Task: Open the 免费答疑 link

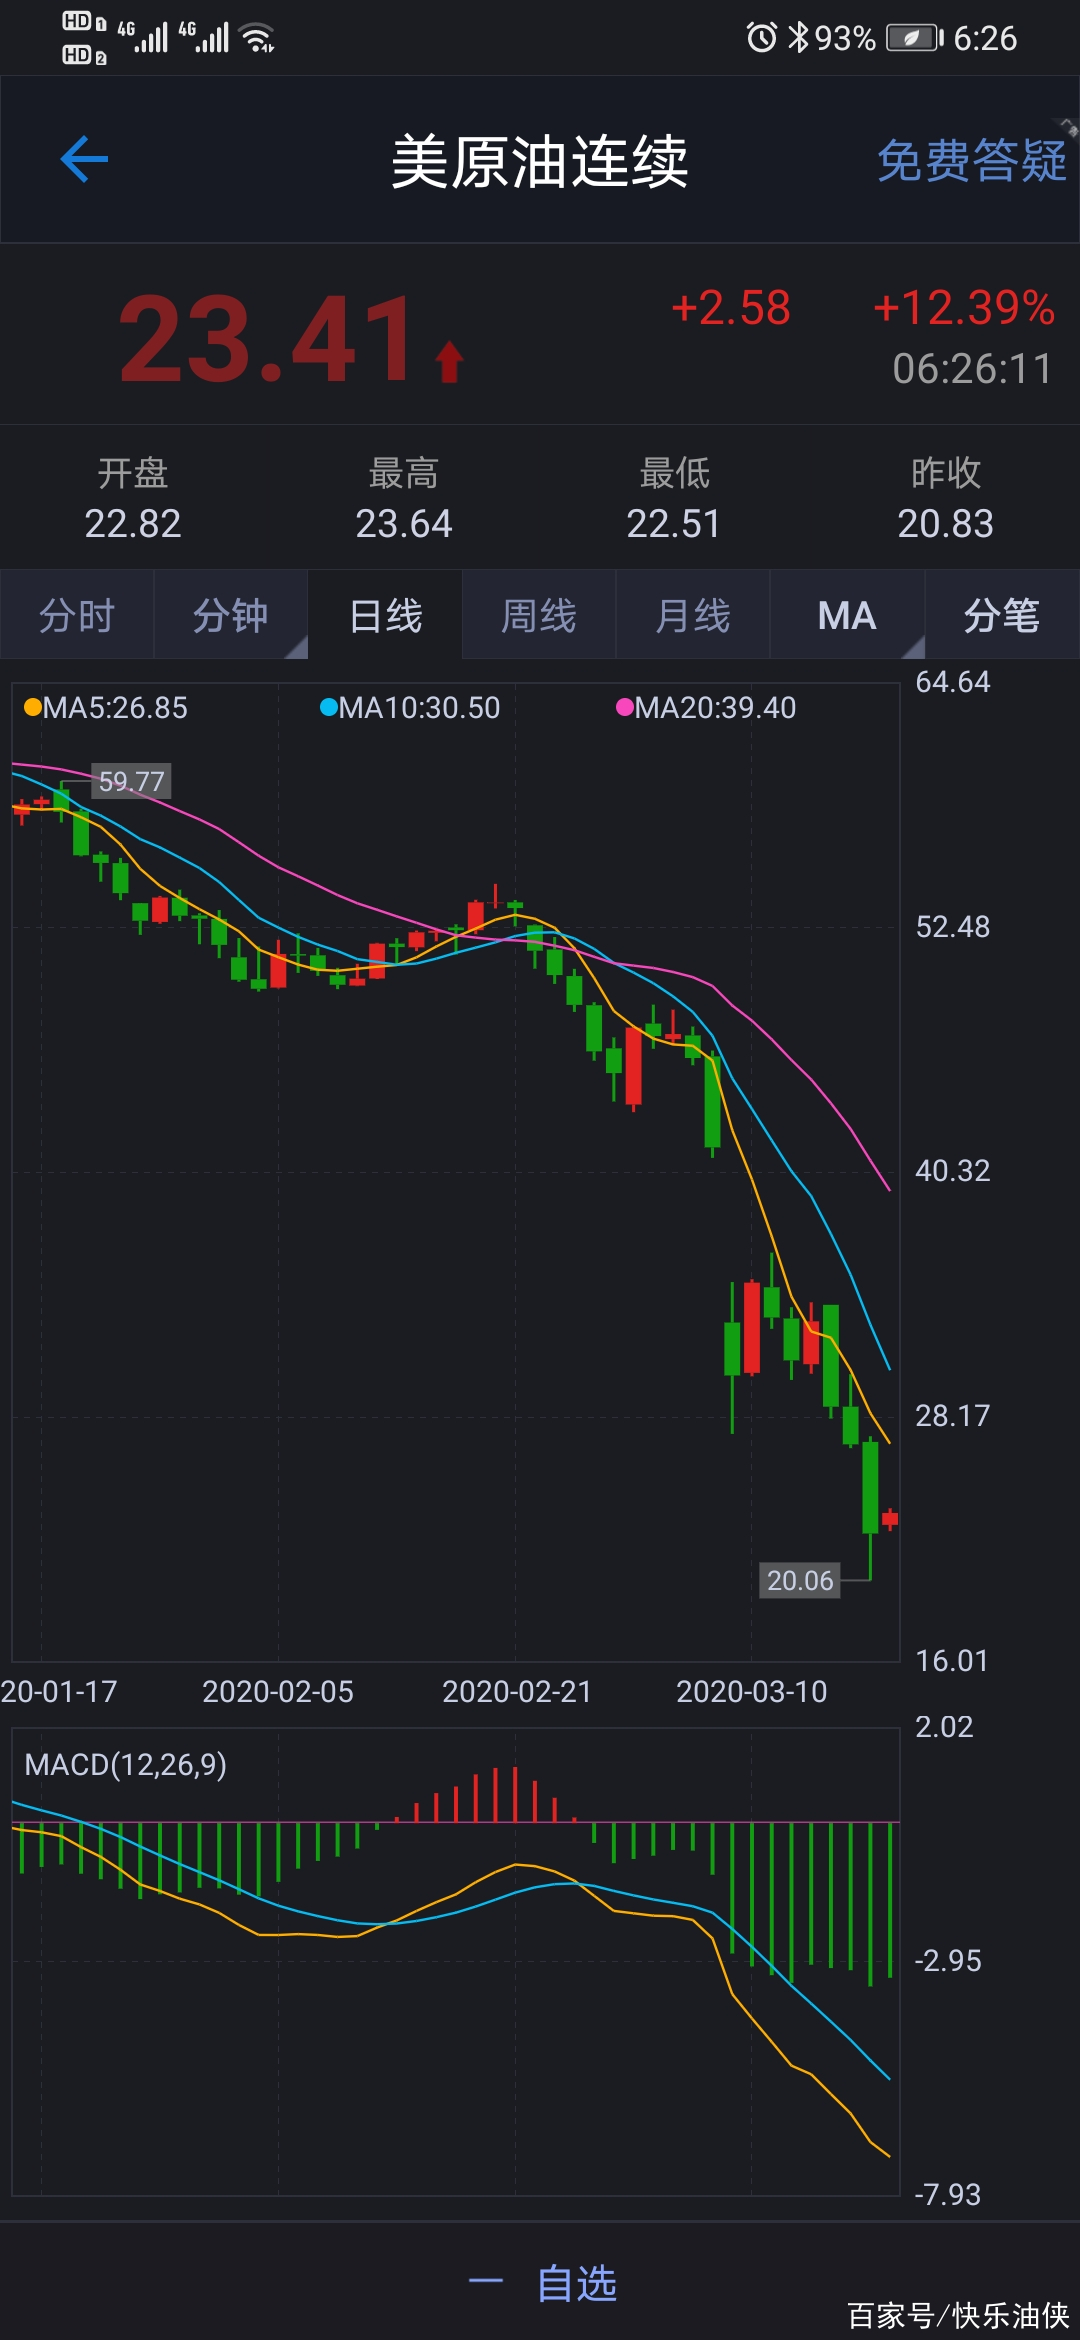Action: click(x=972, y=161)
